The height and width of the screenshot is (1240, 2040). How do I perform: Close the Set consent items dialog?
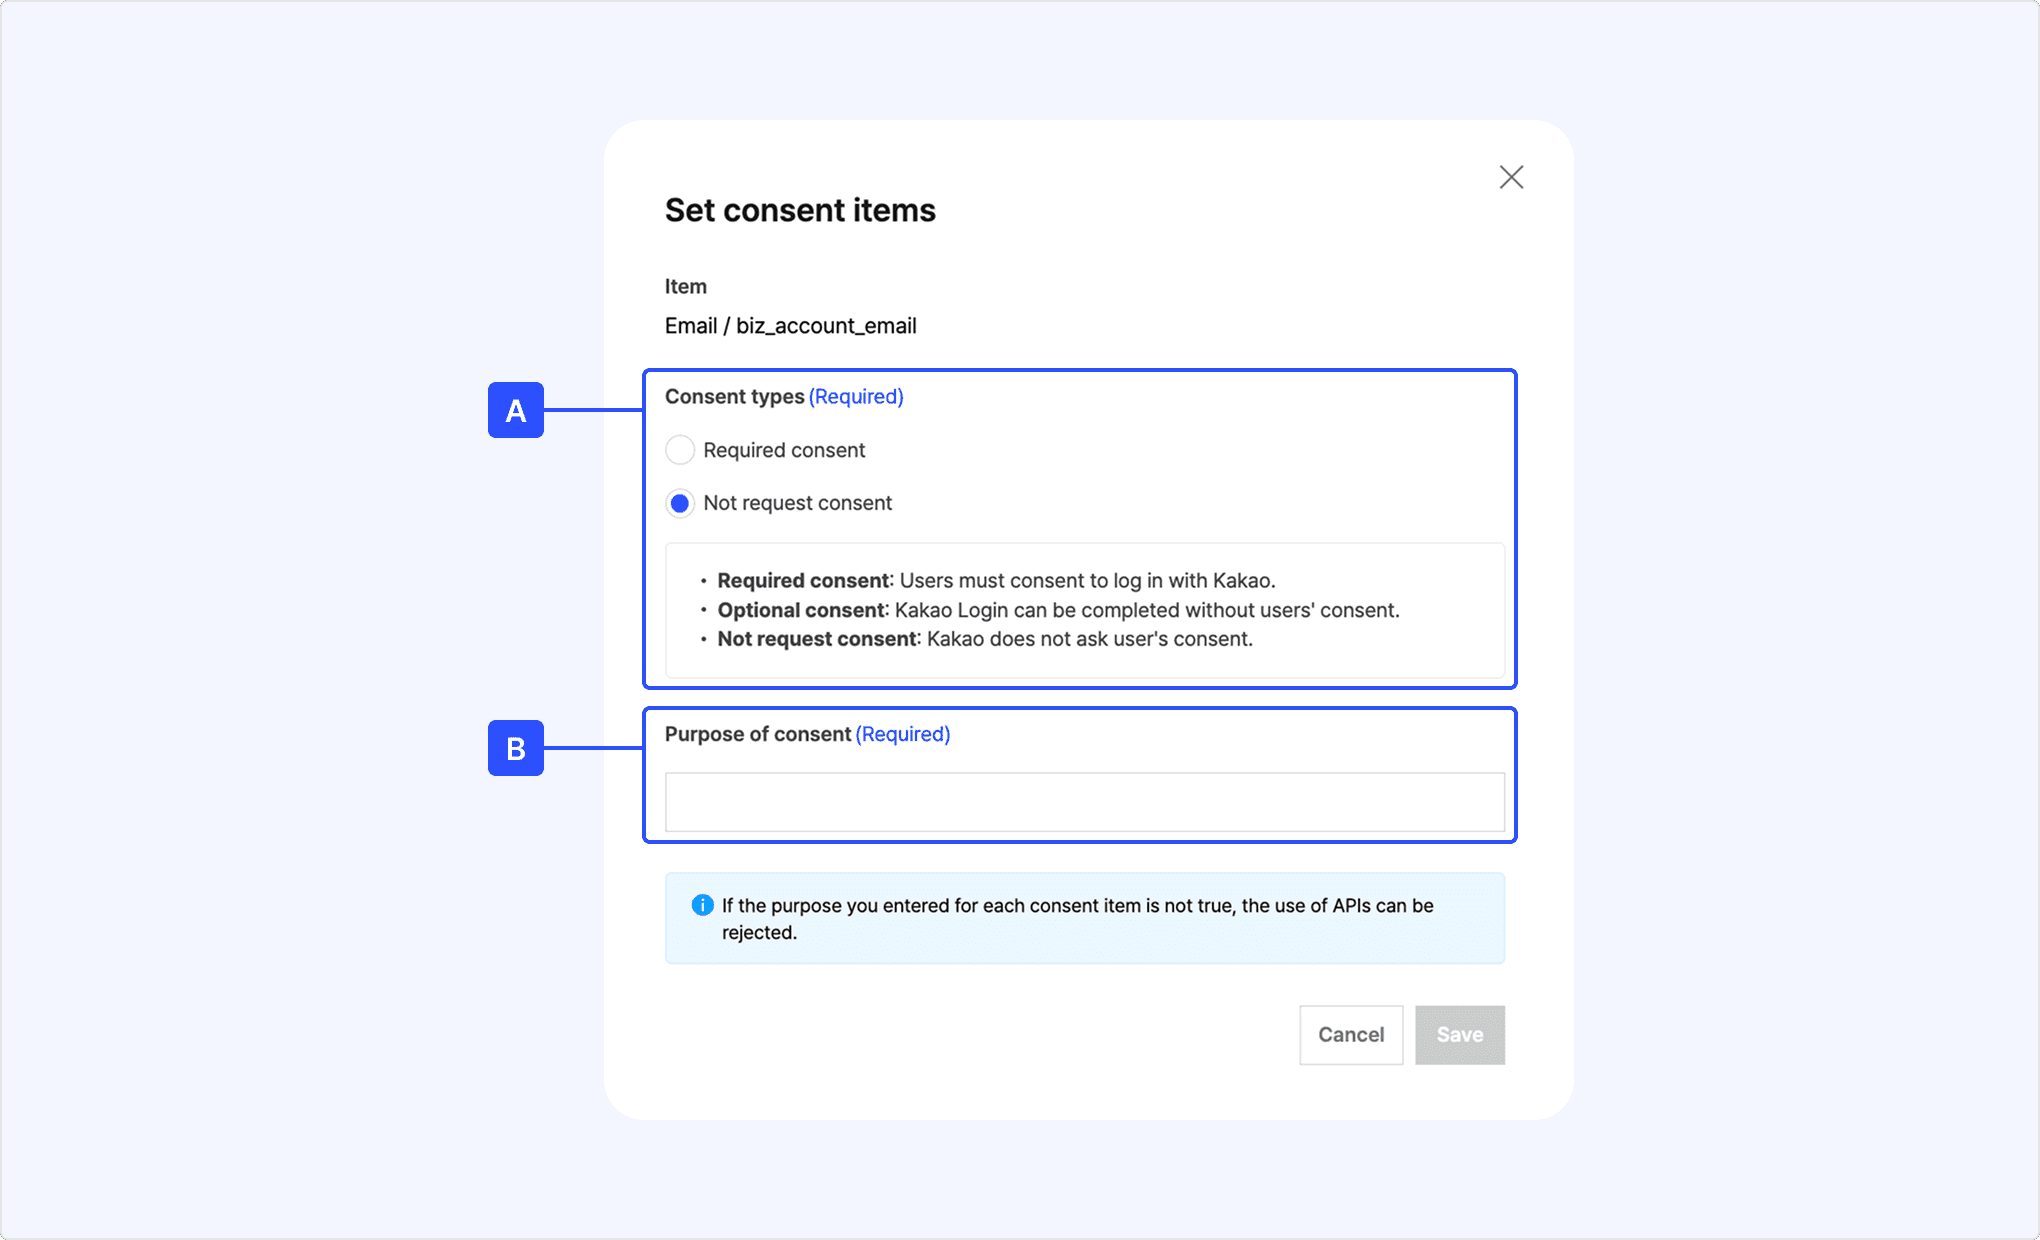click(1511, 177)
